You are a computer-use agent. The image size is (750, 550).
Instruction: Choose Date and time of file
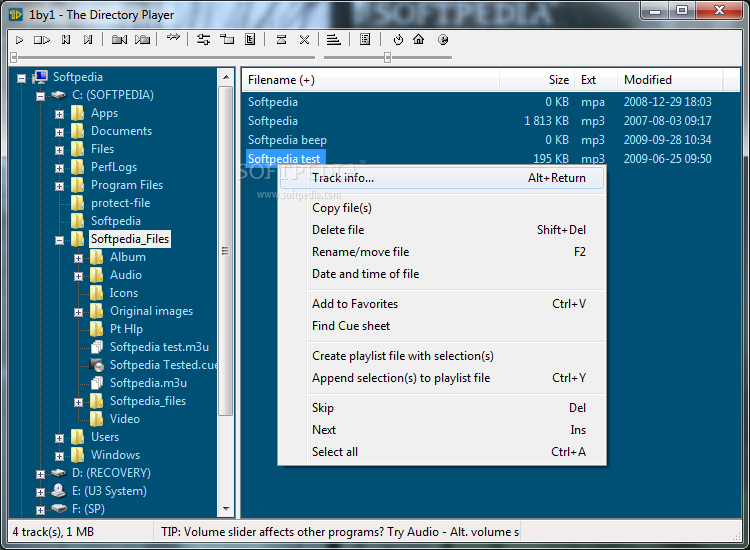click(442, 274)
